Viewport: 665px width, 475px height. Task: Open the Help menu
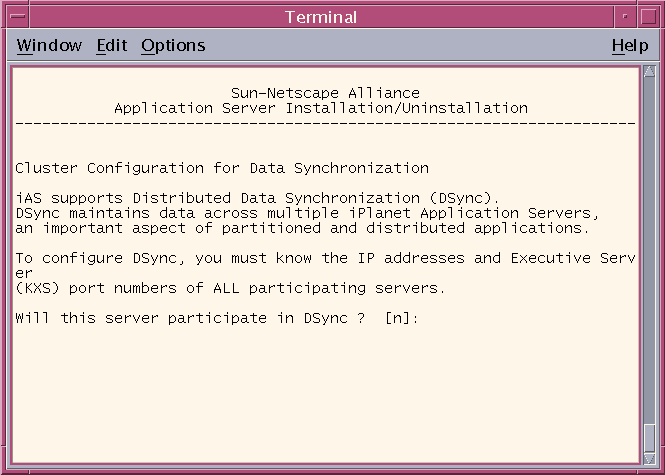[x=630, y=45]
